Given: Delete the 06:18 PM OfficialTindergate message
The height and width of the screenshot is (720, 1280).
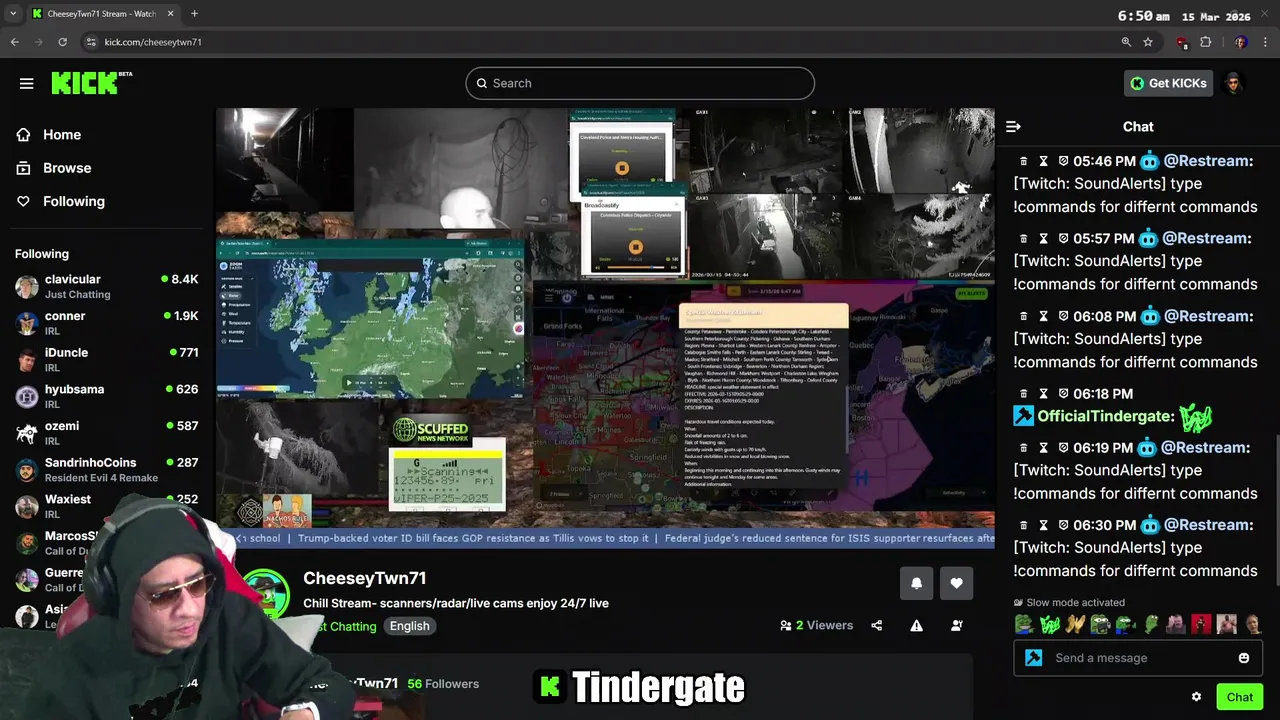Looking at the screenshot, I should [x=1023, y=394].
